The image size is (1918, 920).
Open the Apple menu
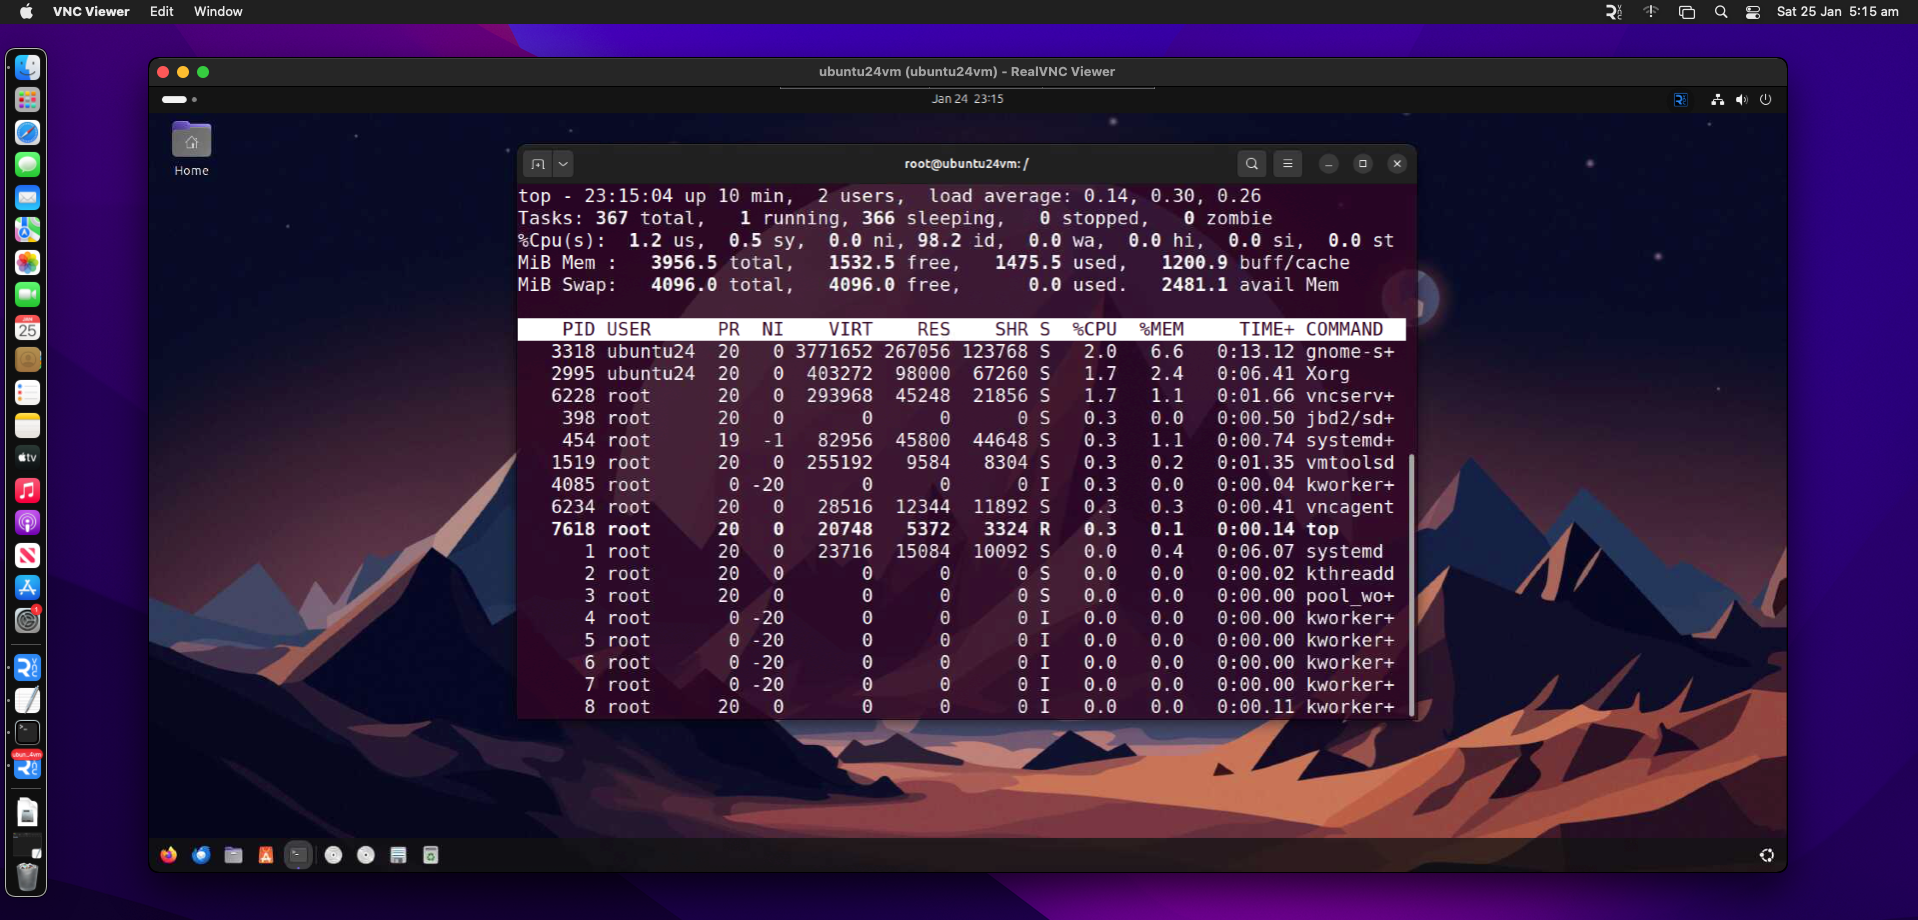[26, 12]
